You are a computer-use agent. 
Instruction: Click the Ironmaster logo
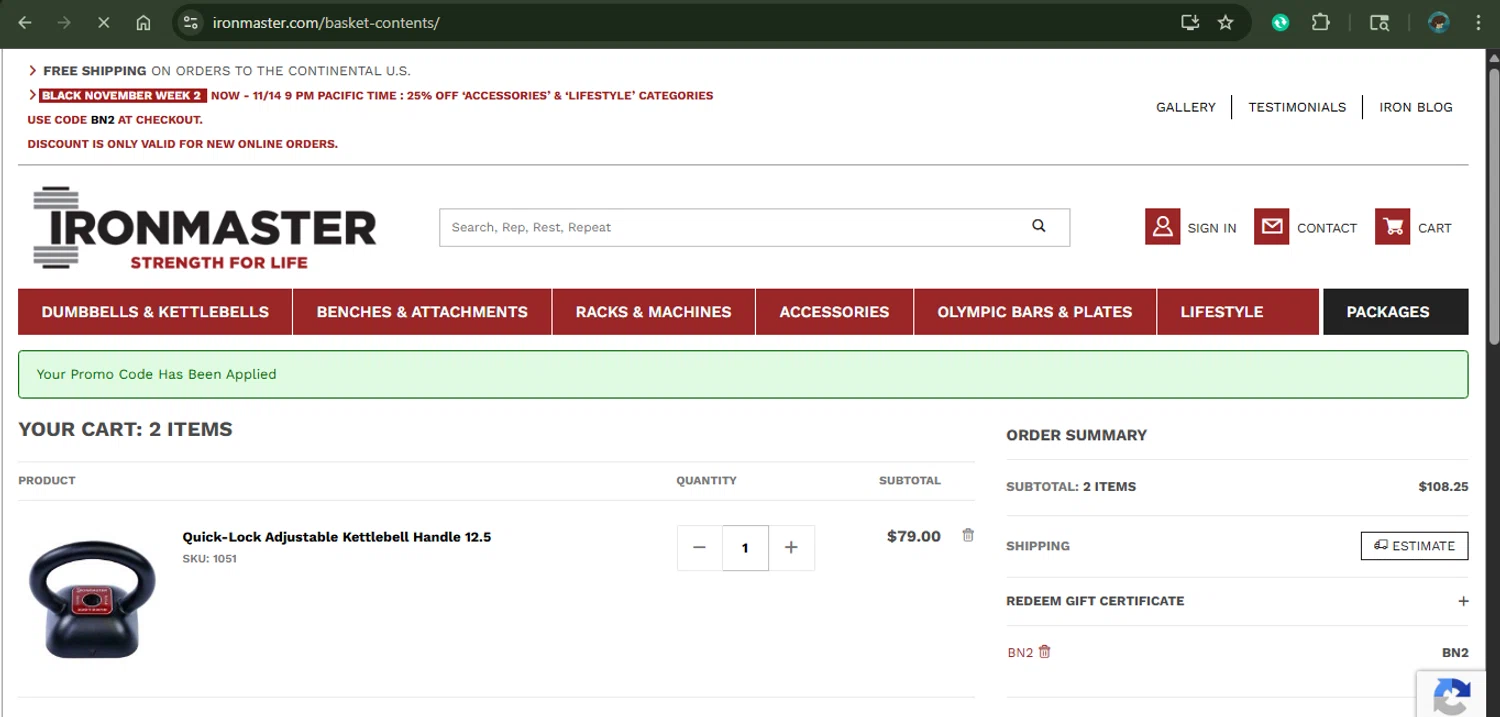(x=204, y=228)
